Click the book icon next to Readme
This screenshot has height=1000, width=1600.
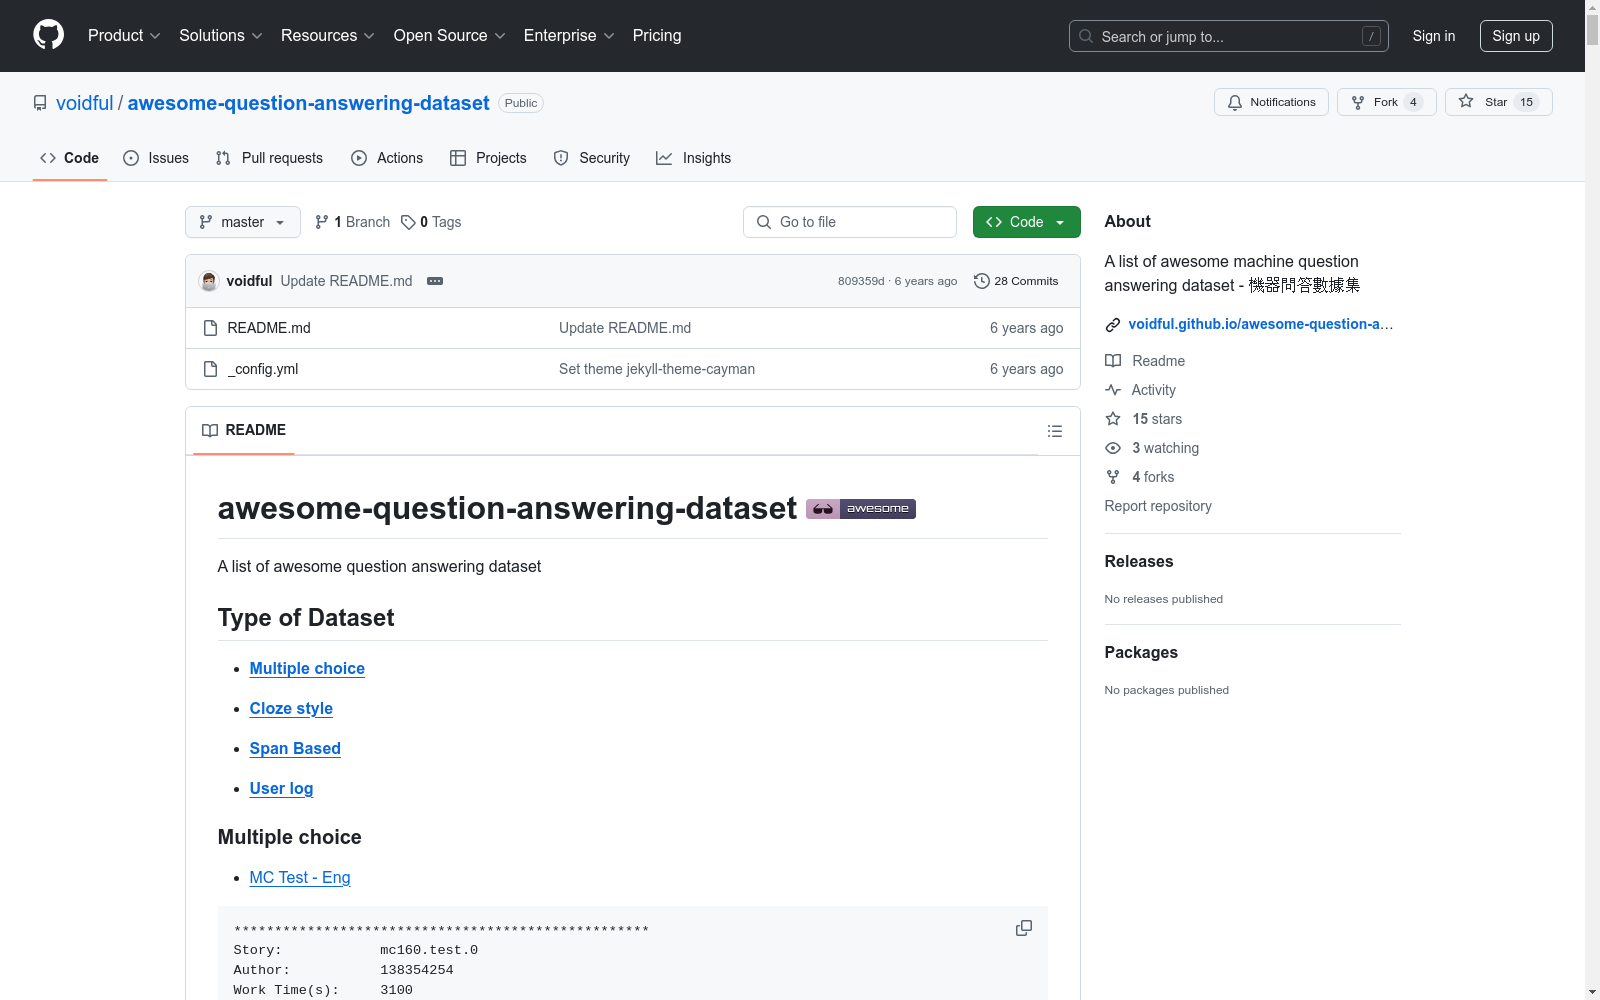pos(1113,361)
